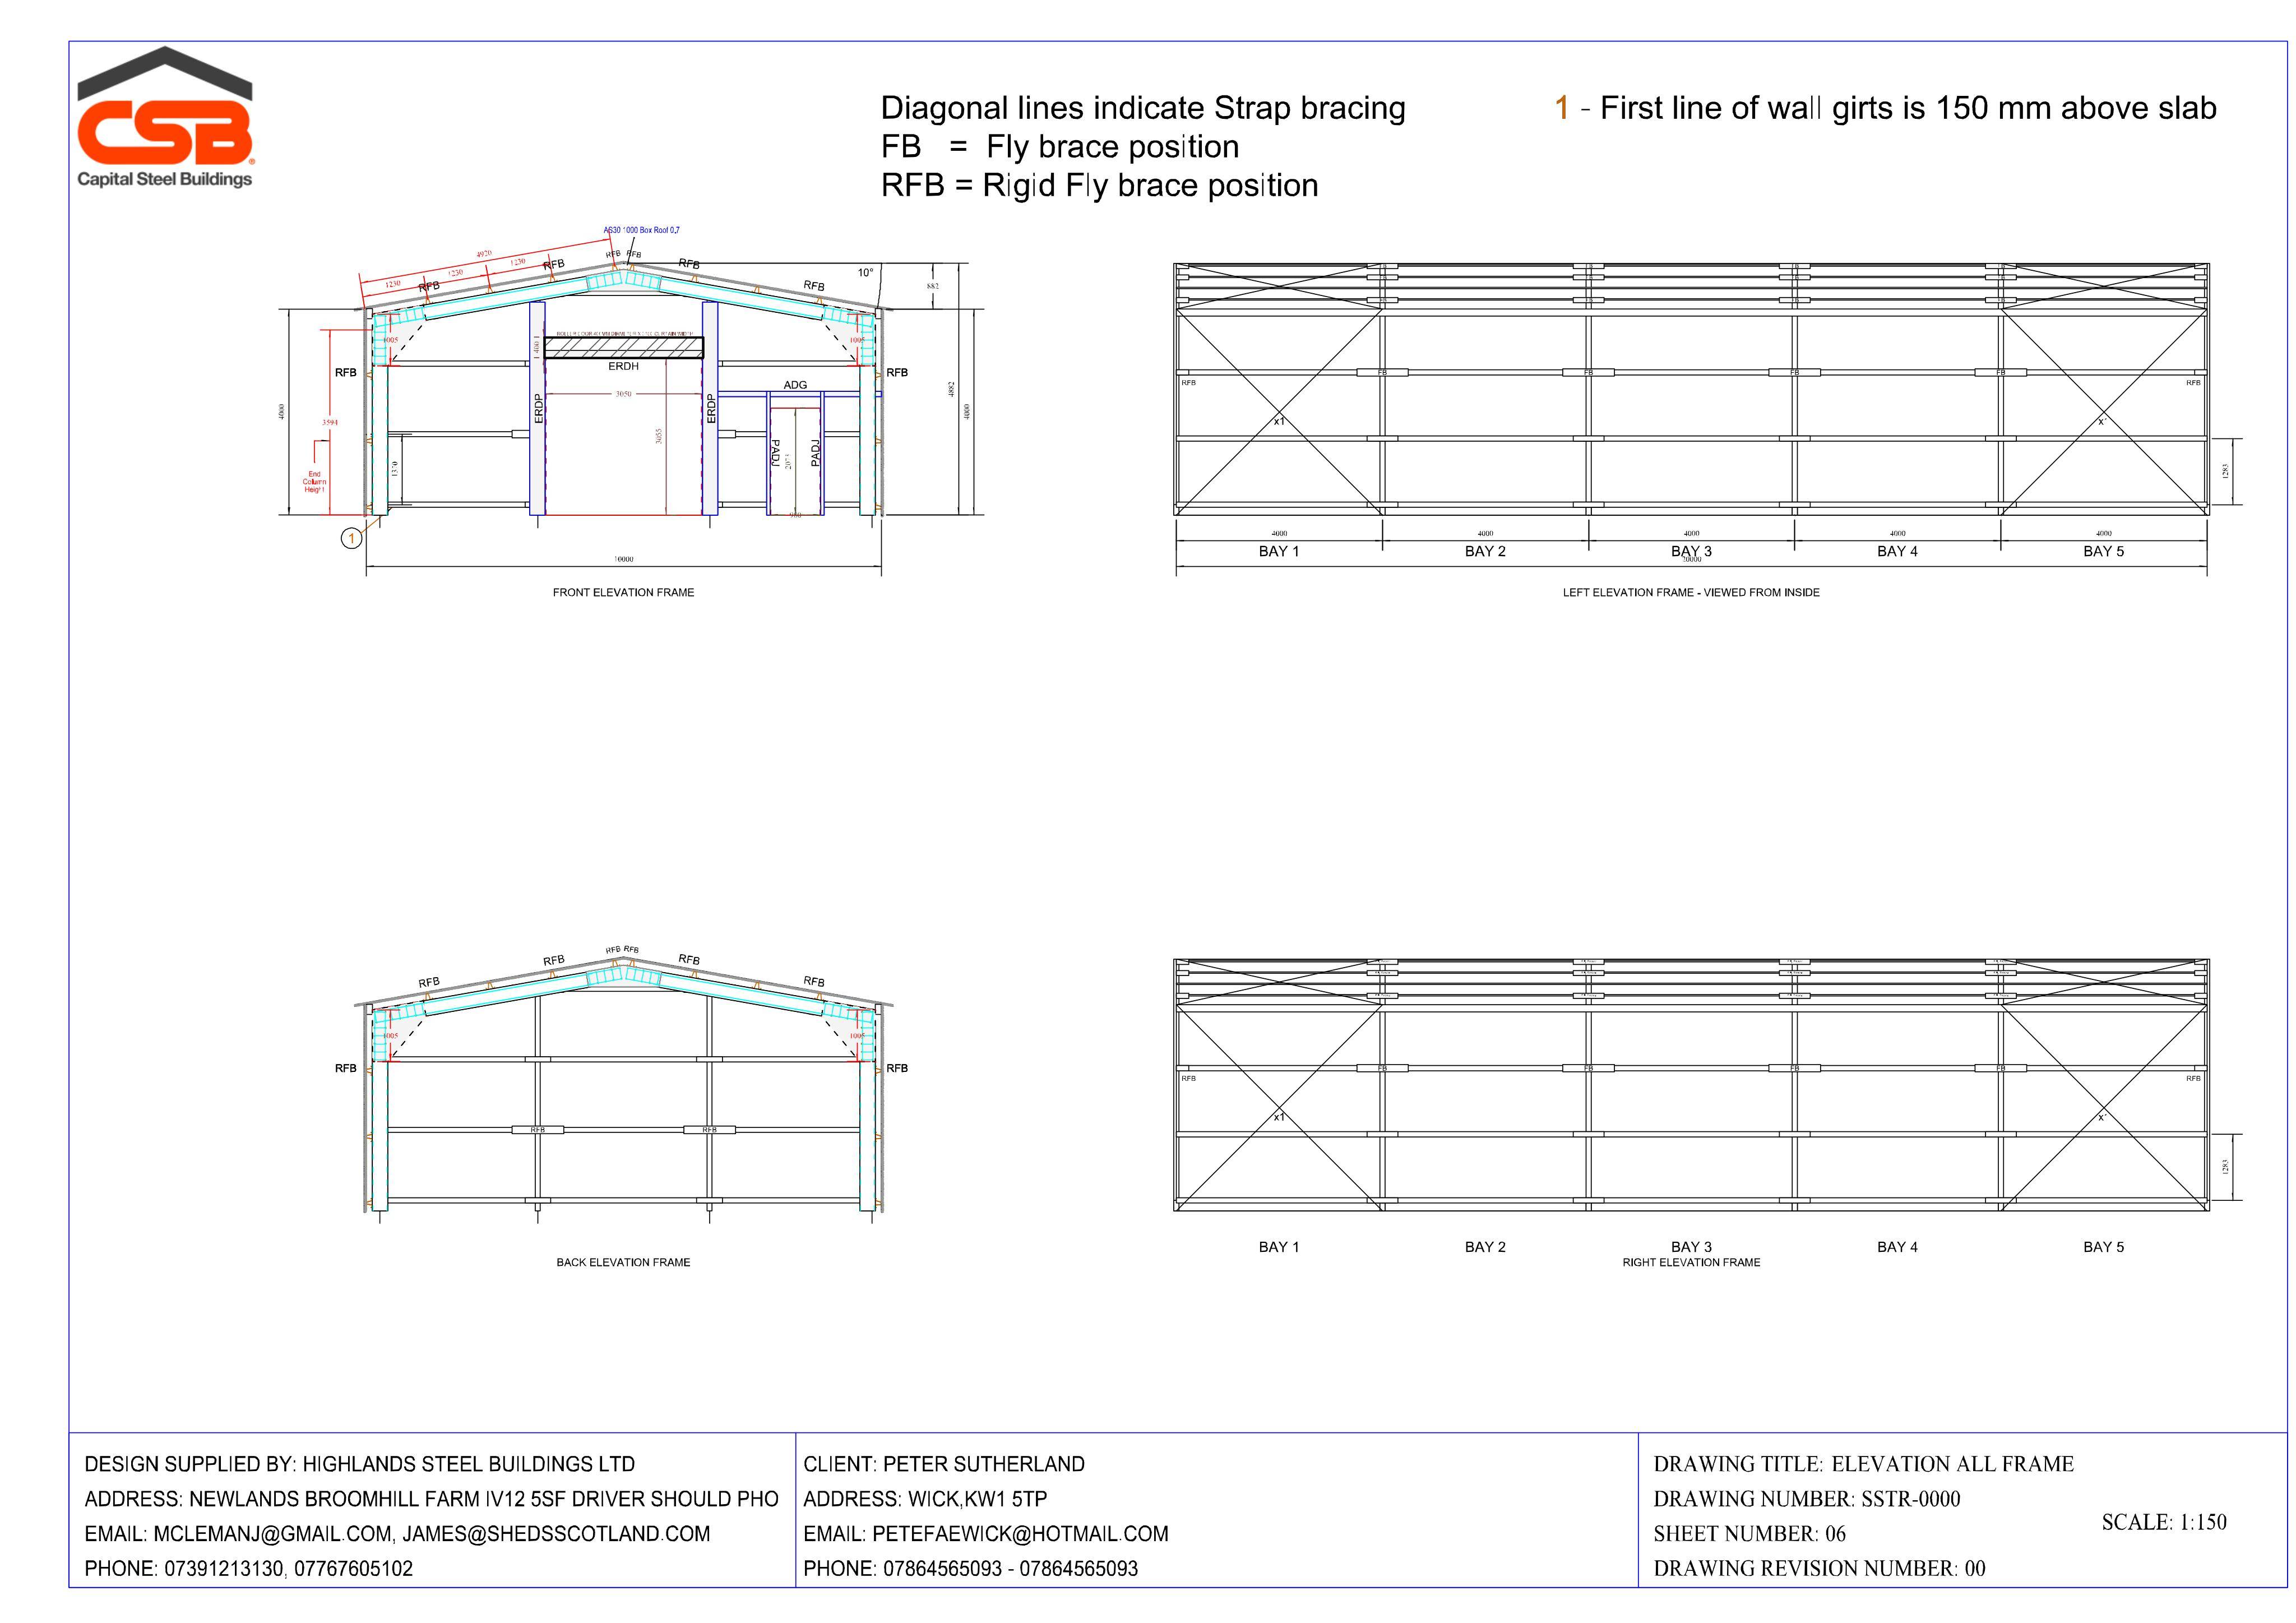Click the 'RIGHT ELEVATION FRAME' caption

click(1691, 1263)
